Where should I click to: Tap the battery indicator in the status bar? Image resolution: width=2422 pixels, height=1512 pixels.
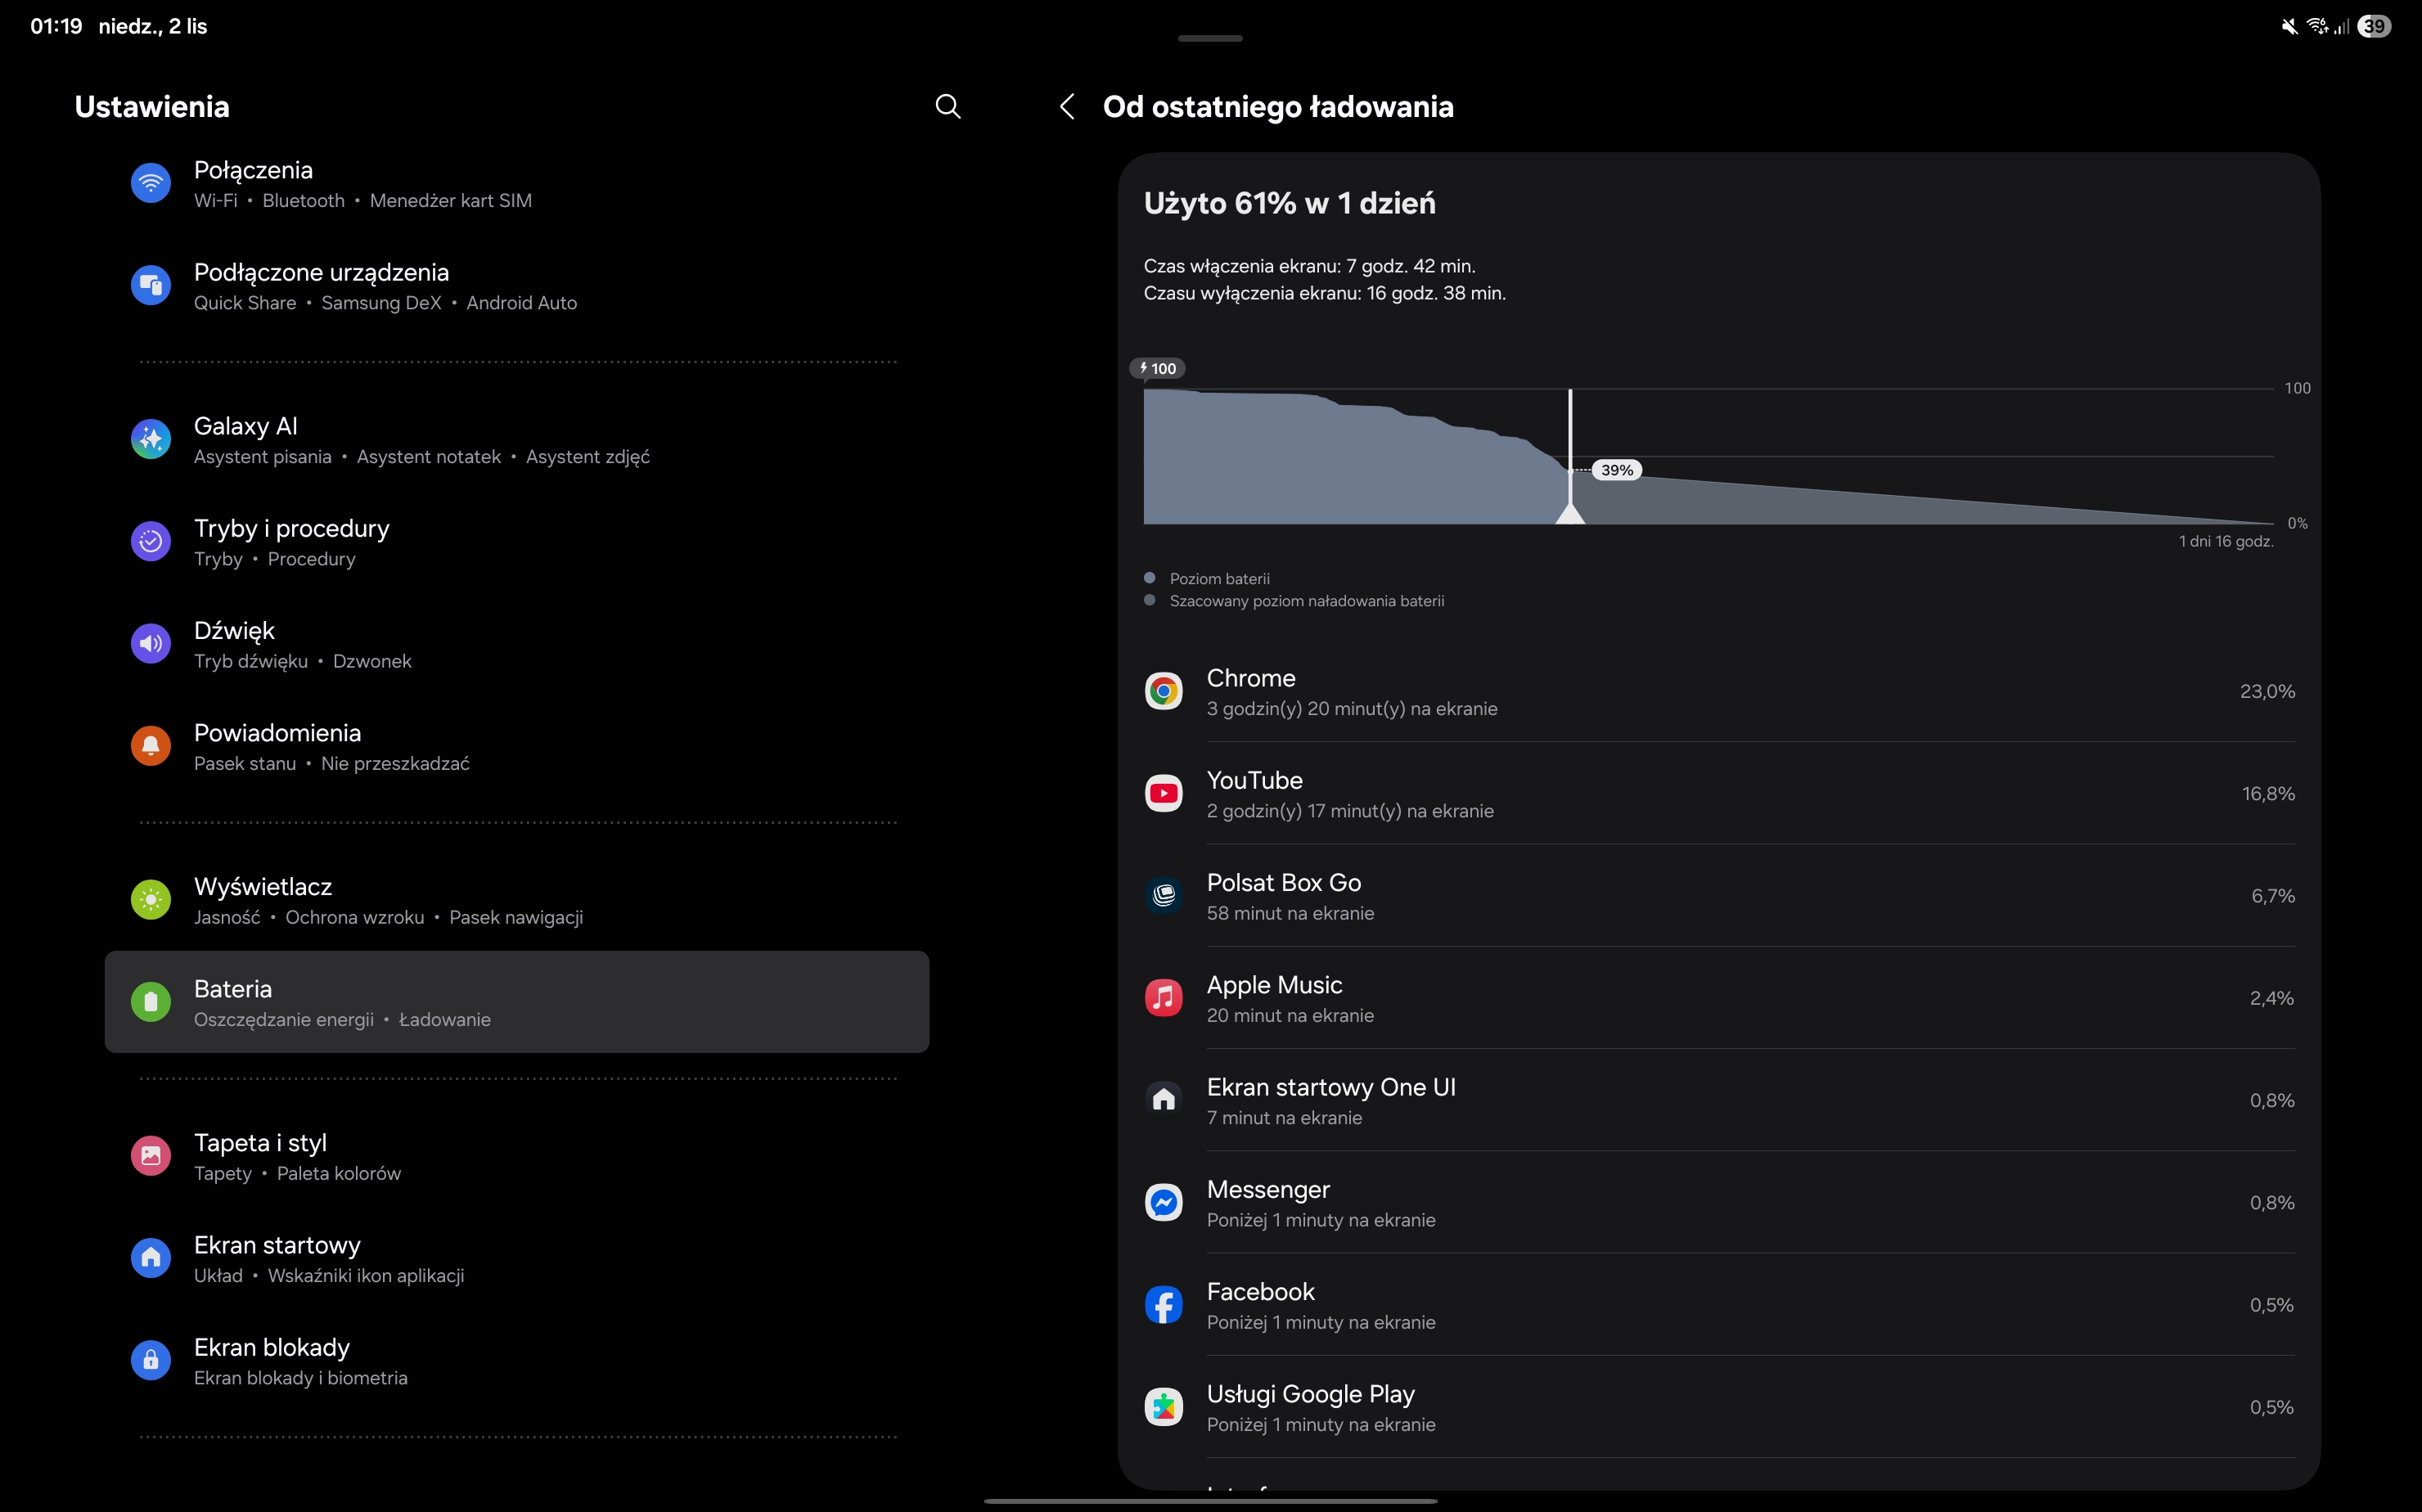(2375, 27)
